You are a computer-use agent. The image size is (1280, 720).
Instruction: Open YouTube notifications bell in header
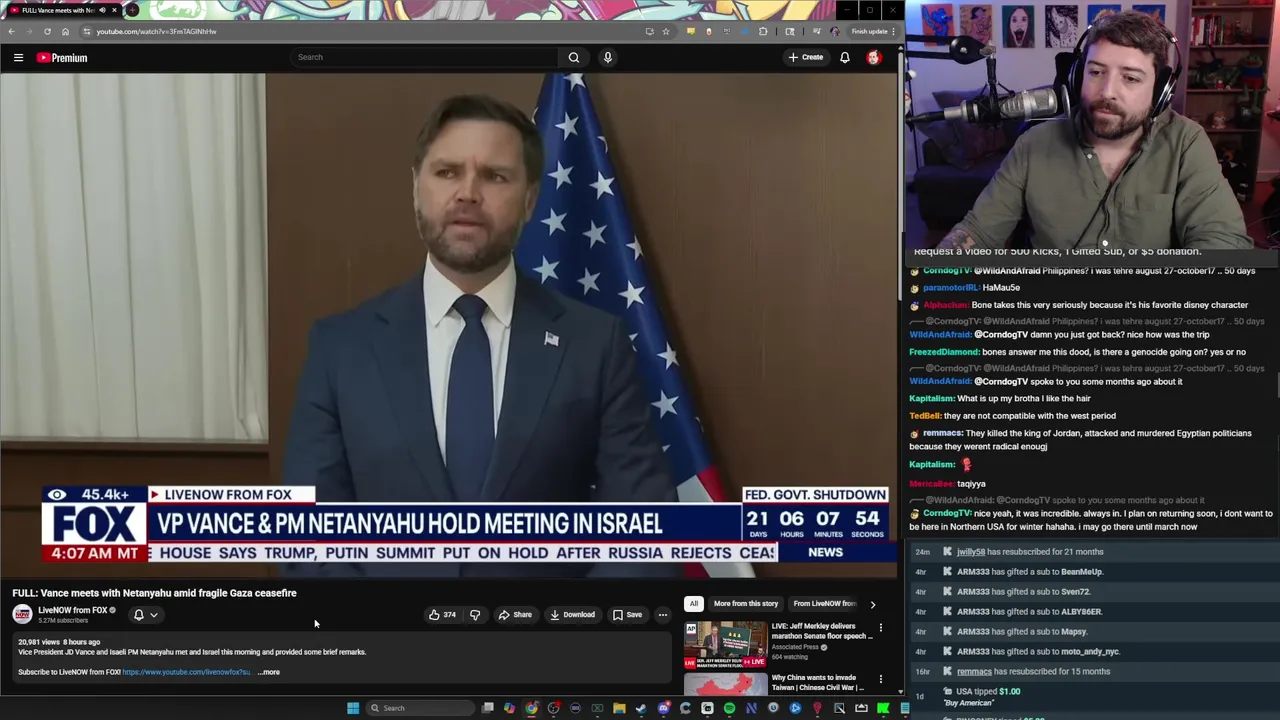tap(845, 57)
